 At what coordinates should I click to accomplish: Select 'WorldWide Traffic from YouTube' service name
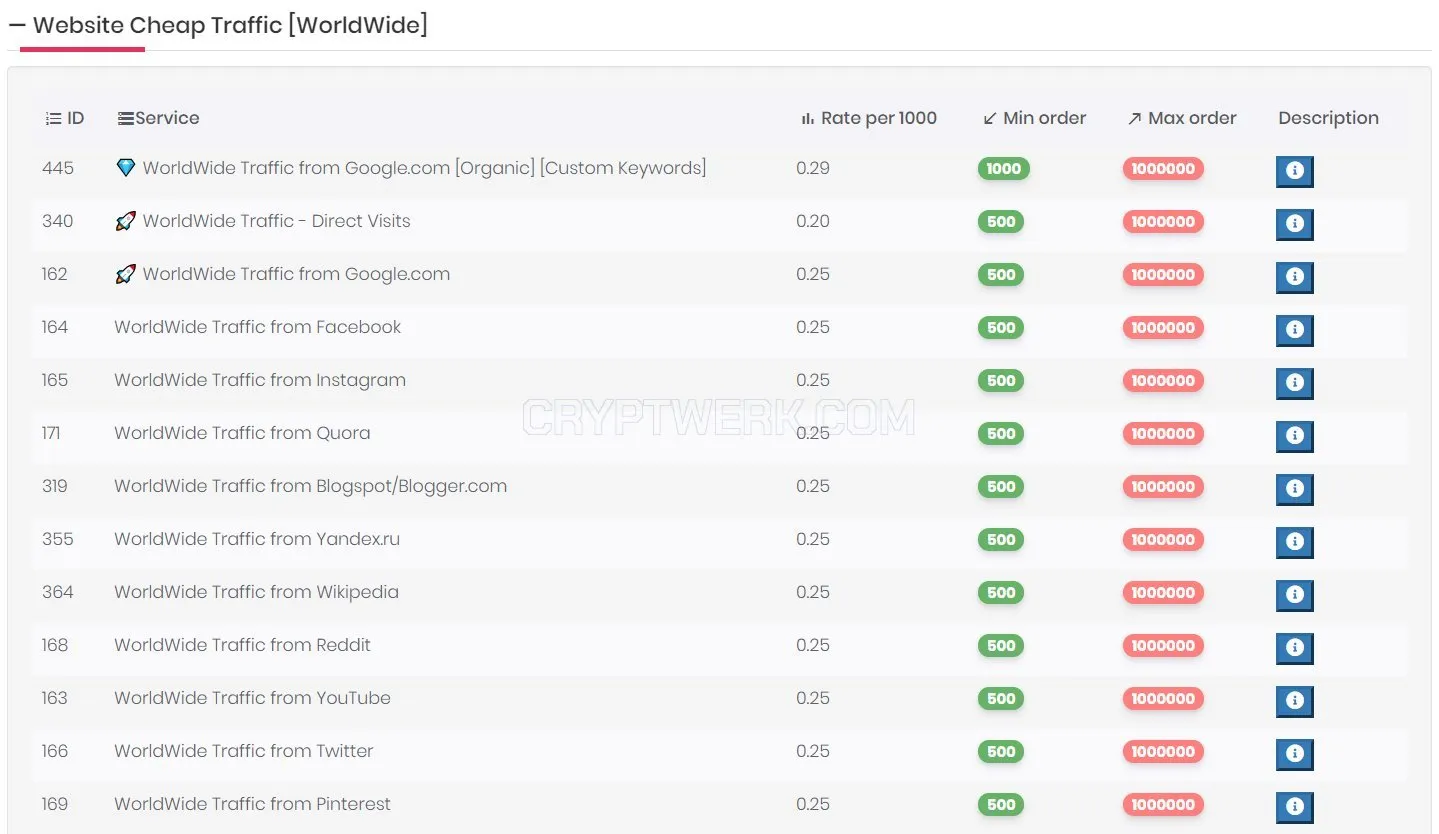pos(252,698)
